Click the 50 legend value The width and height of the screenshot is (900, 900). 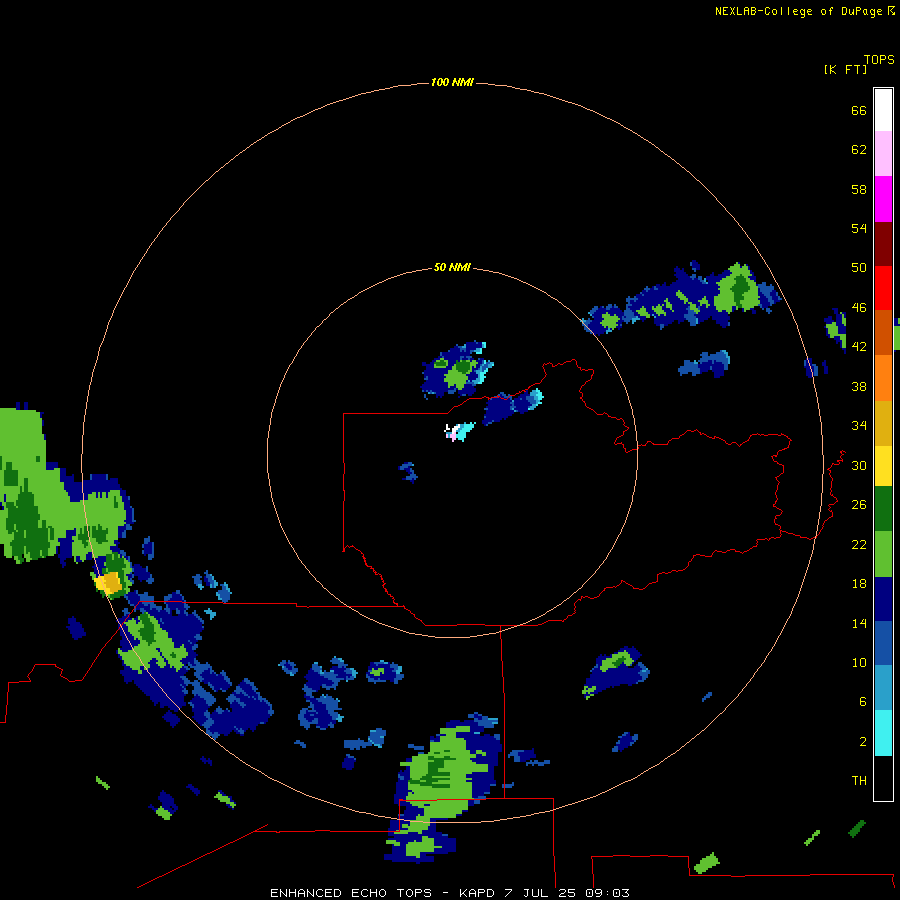click(x=859, y=267)
